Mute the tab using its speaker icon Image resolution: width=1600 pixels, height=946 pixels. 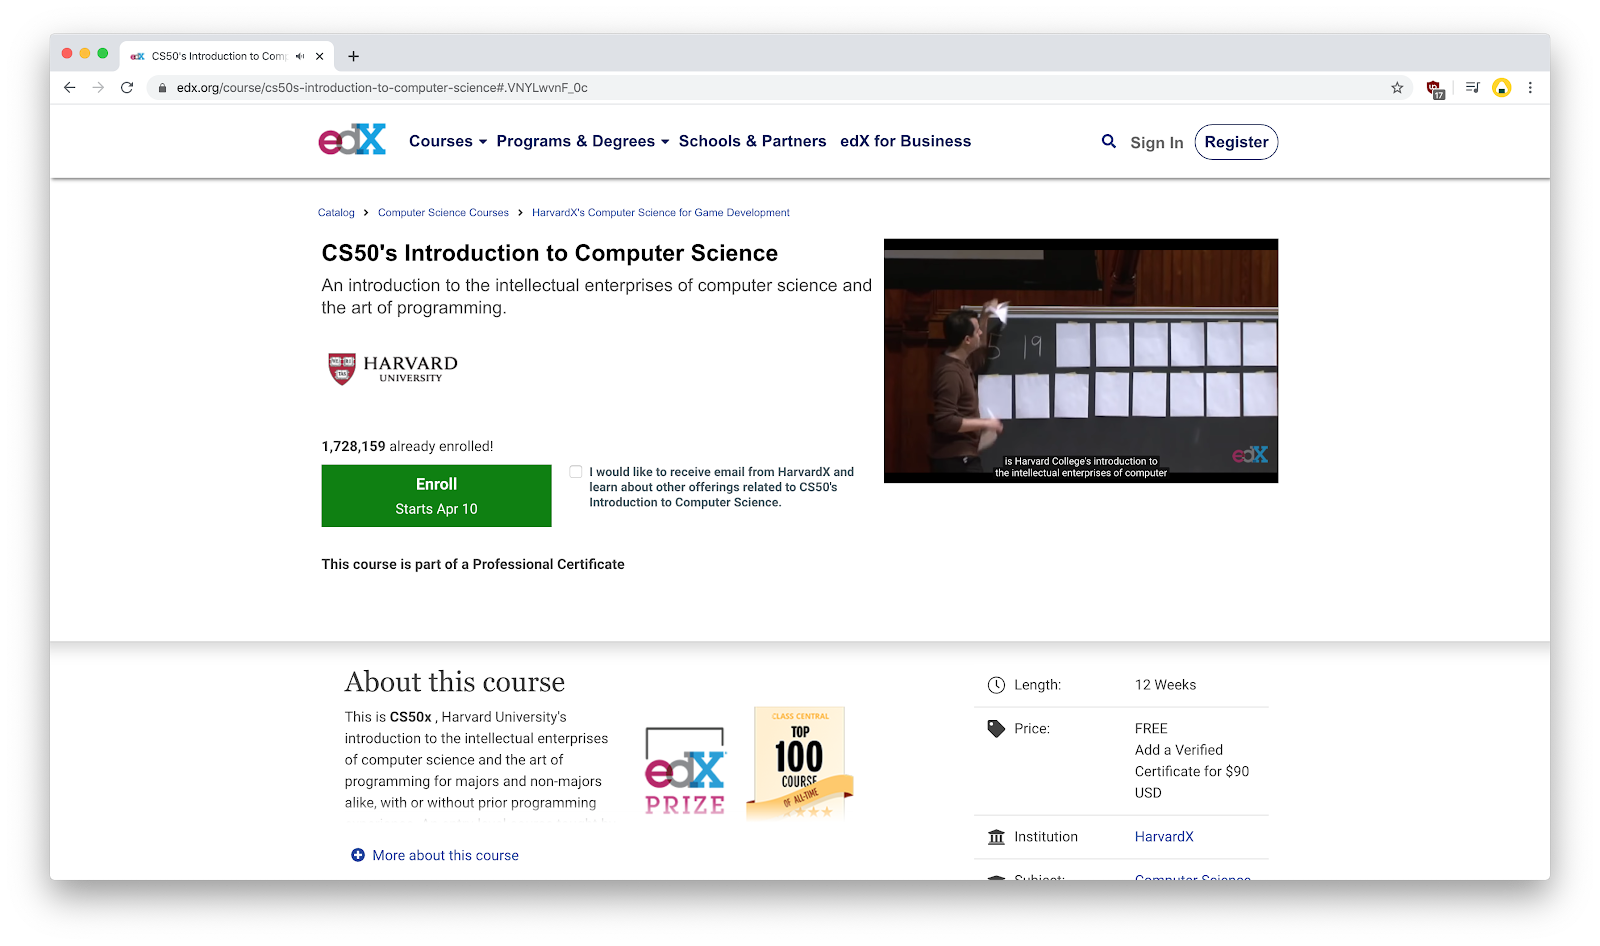pos(300,56)
